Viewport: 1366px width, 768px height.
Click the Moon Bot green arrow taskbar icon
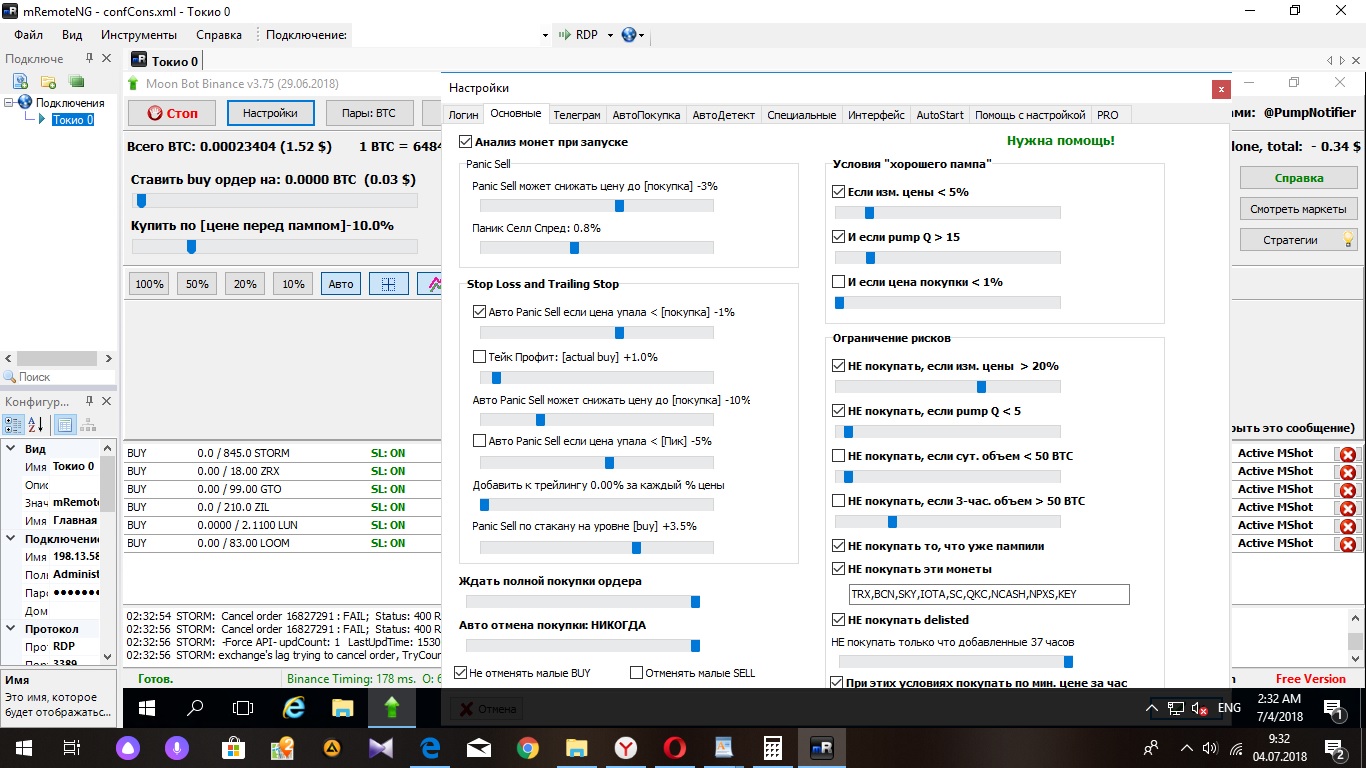[392, 708]
